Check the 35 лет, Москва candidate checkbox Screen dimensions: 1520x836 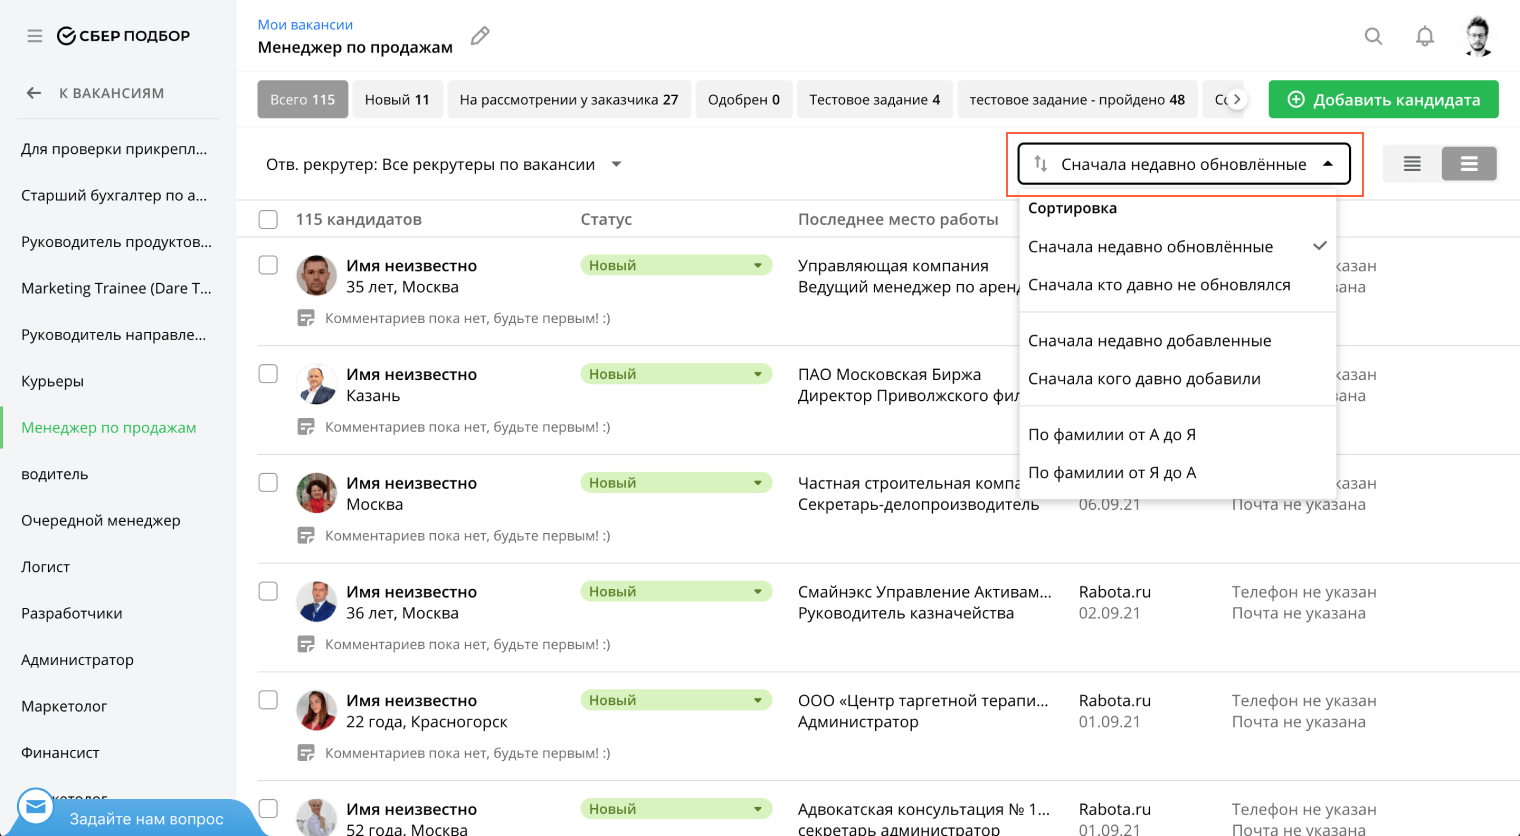(x=268, y=265)
